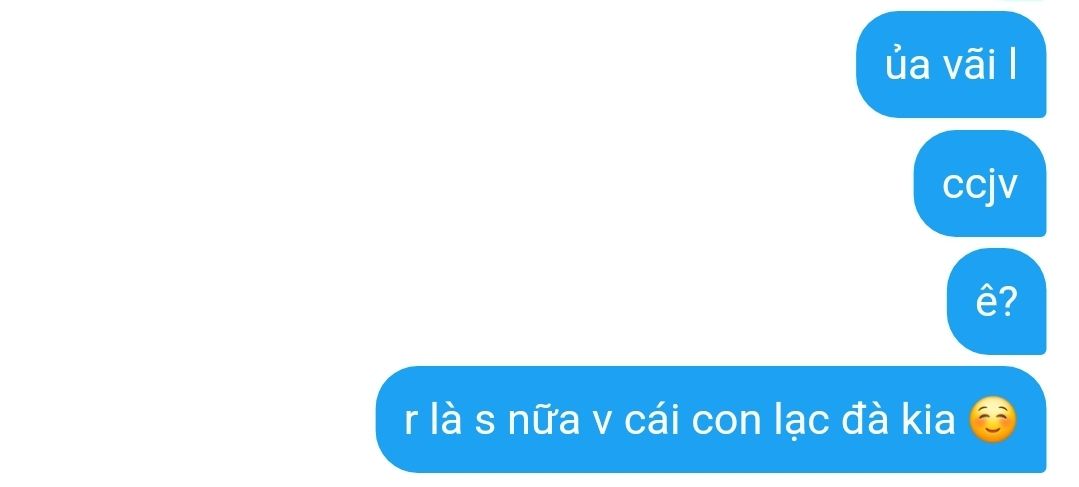Select the "ủa vãi l" message bubble

click(x=951, y=65)
